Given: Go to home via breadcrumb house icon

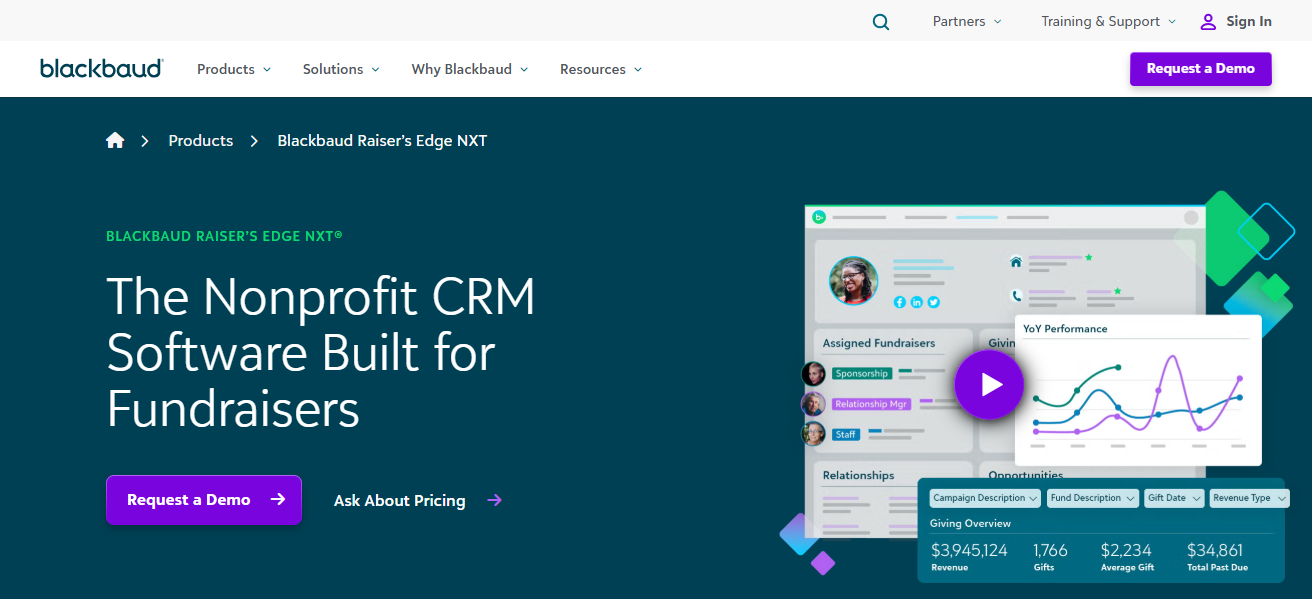Looking at the screenshot, I should [x=115, y=141].
